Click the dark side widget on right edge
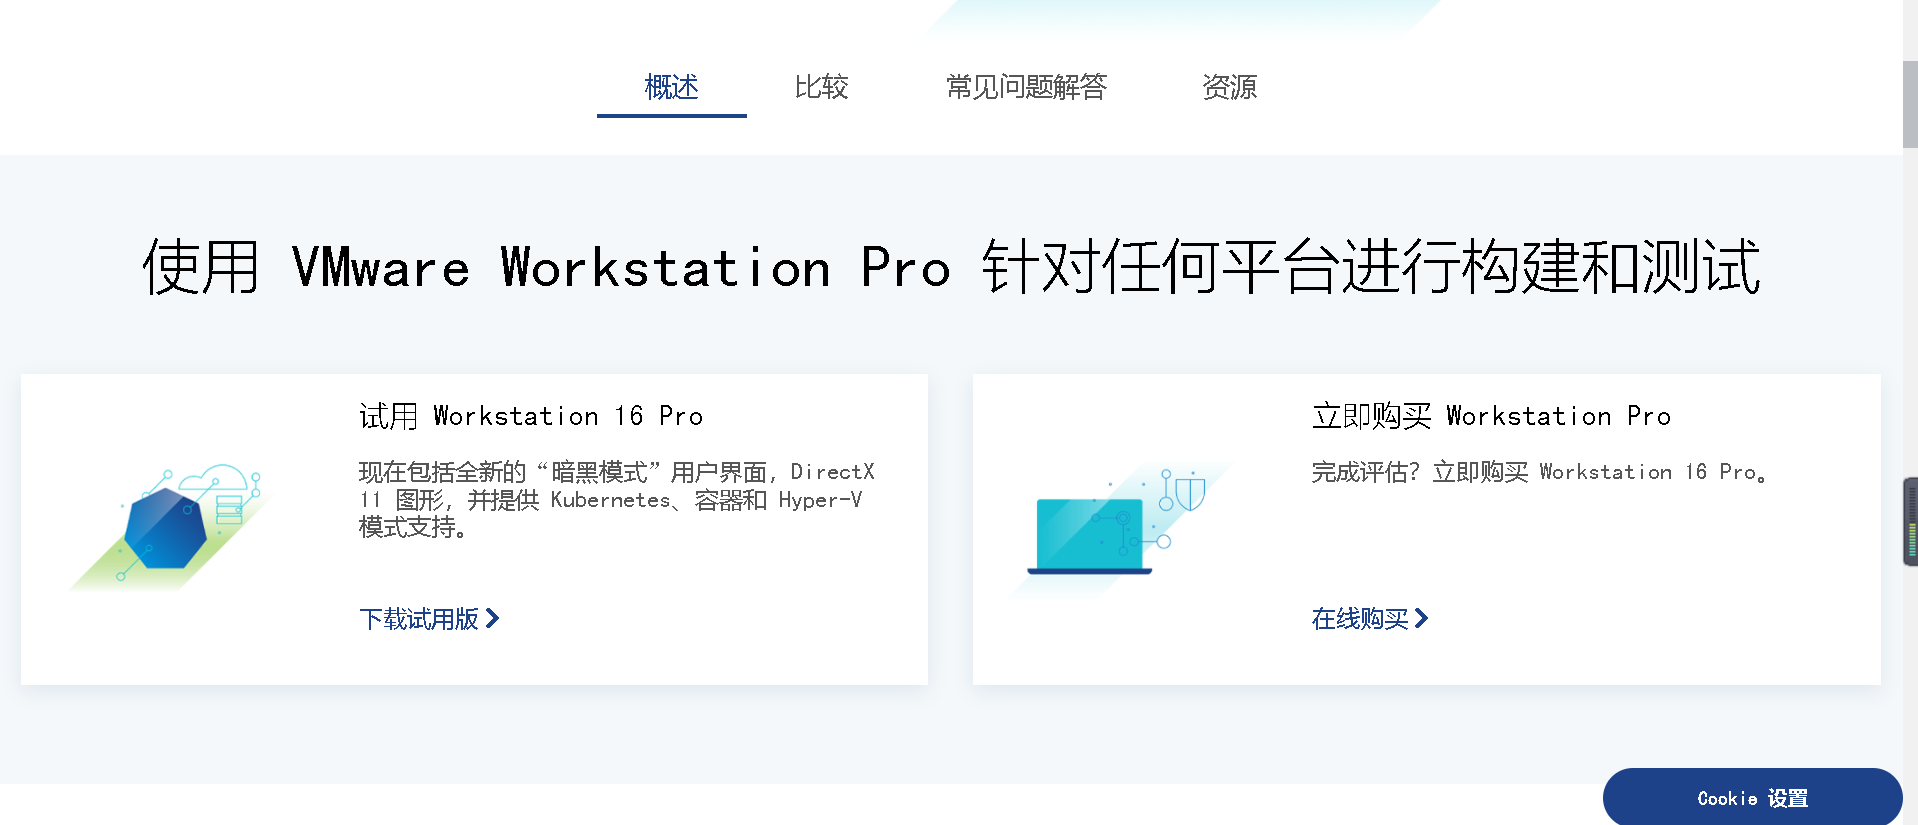The height and width of the screenshot is (825, 1918). pyautogui.click(x=1911, y=522)
